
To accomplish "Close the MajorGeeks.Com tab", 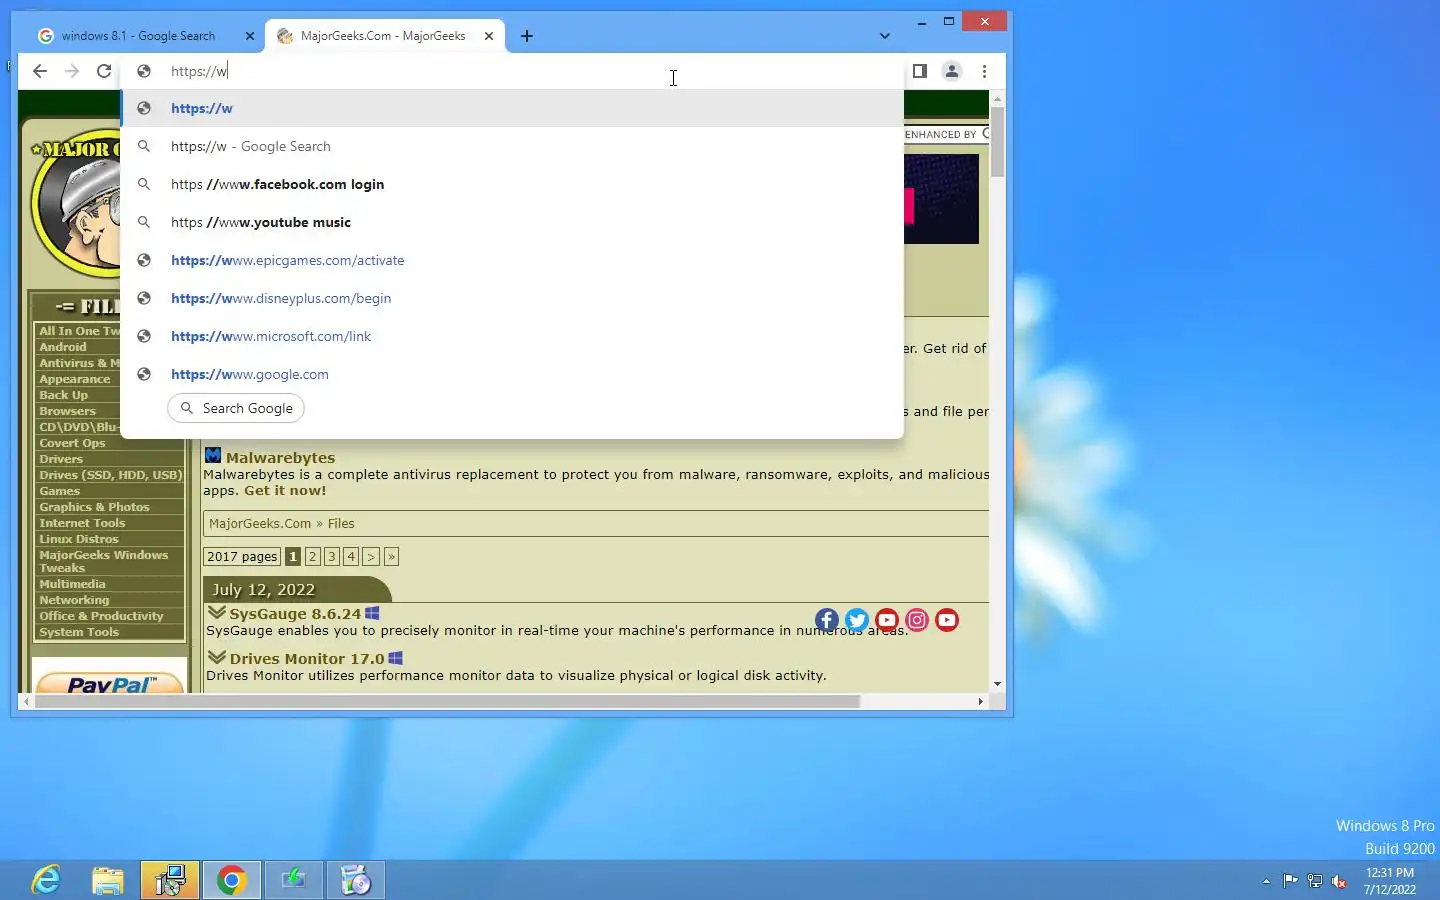I will coord(489,36).
